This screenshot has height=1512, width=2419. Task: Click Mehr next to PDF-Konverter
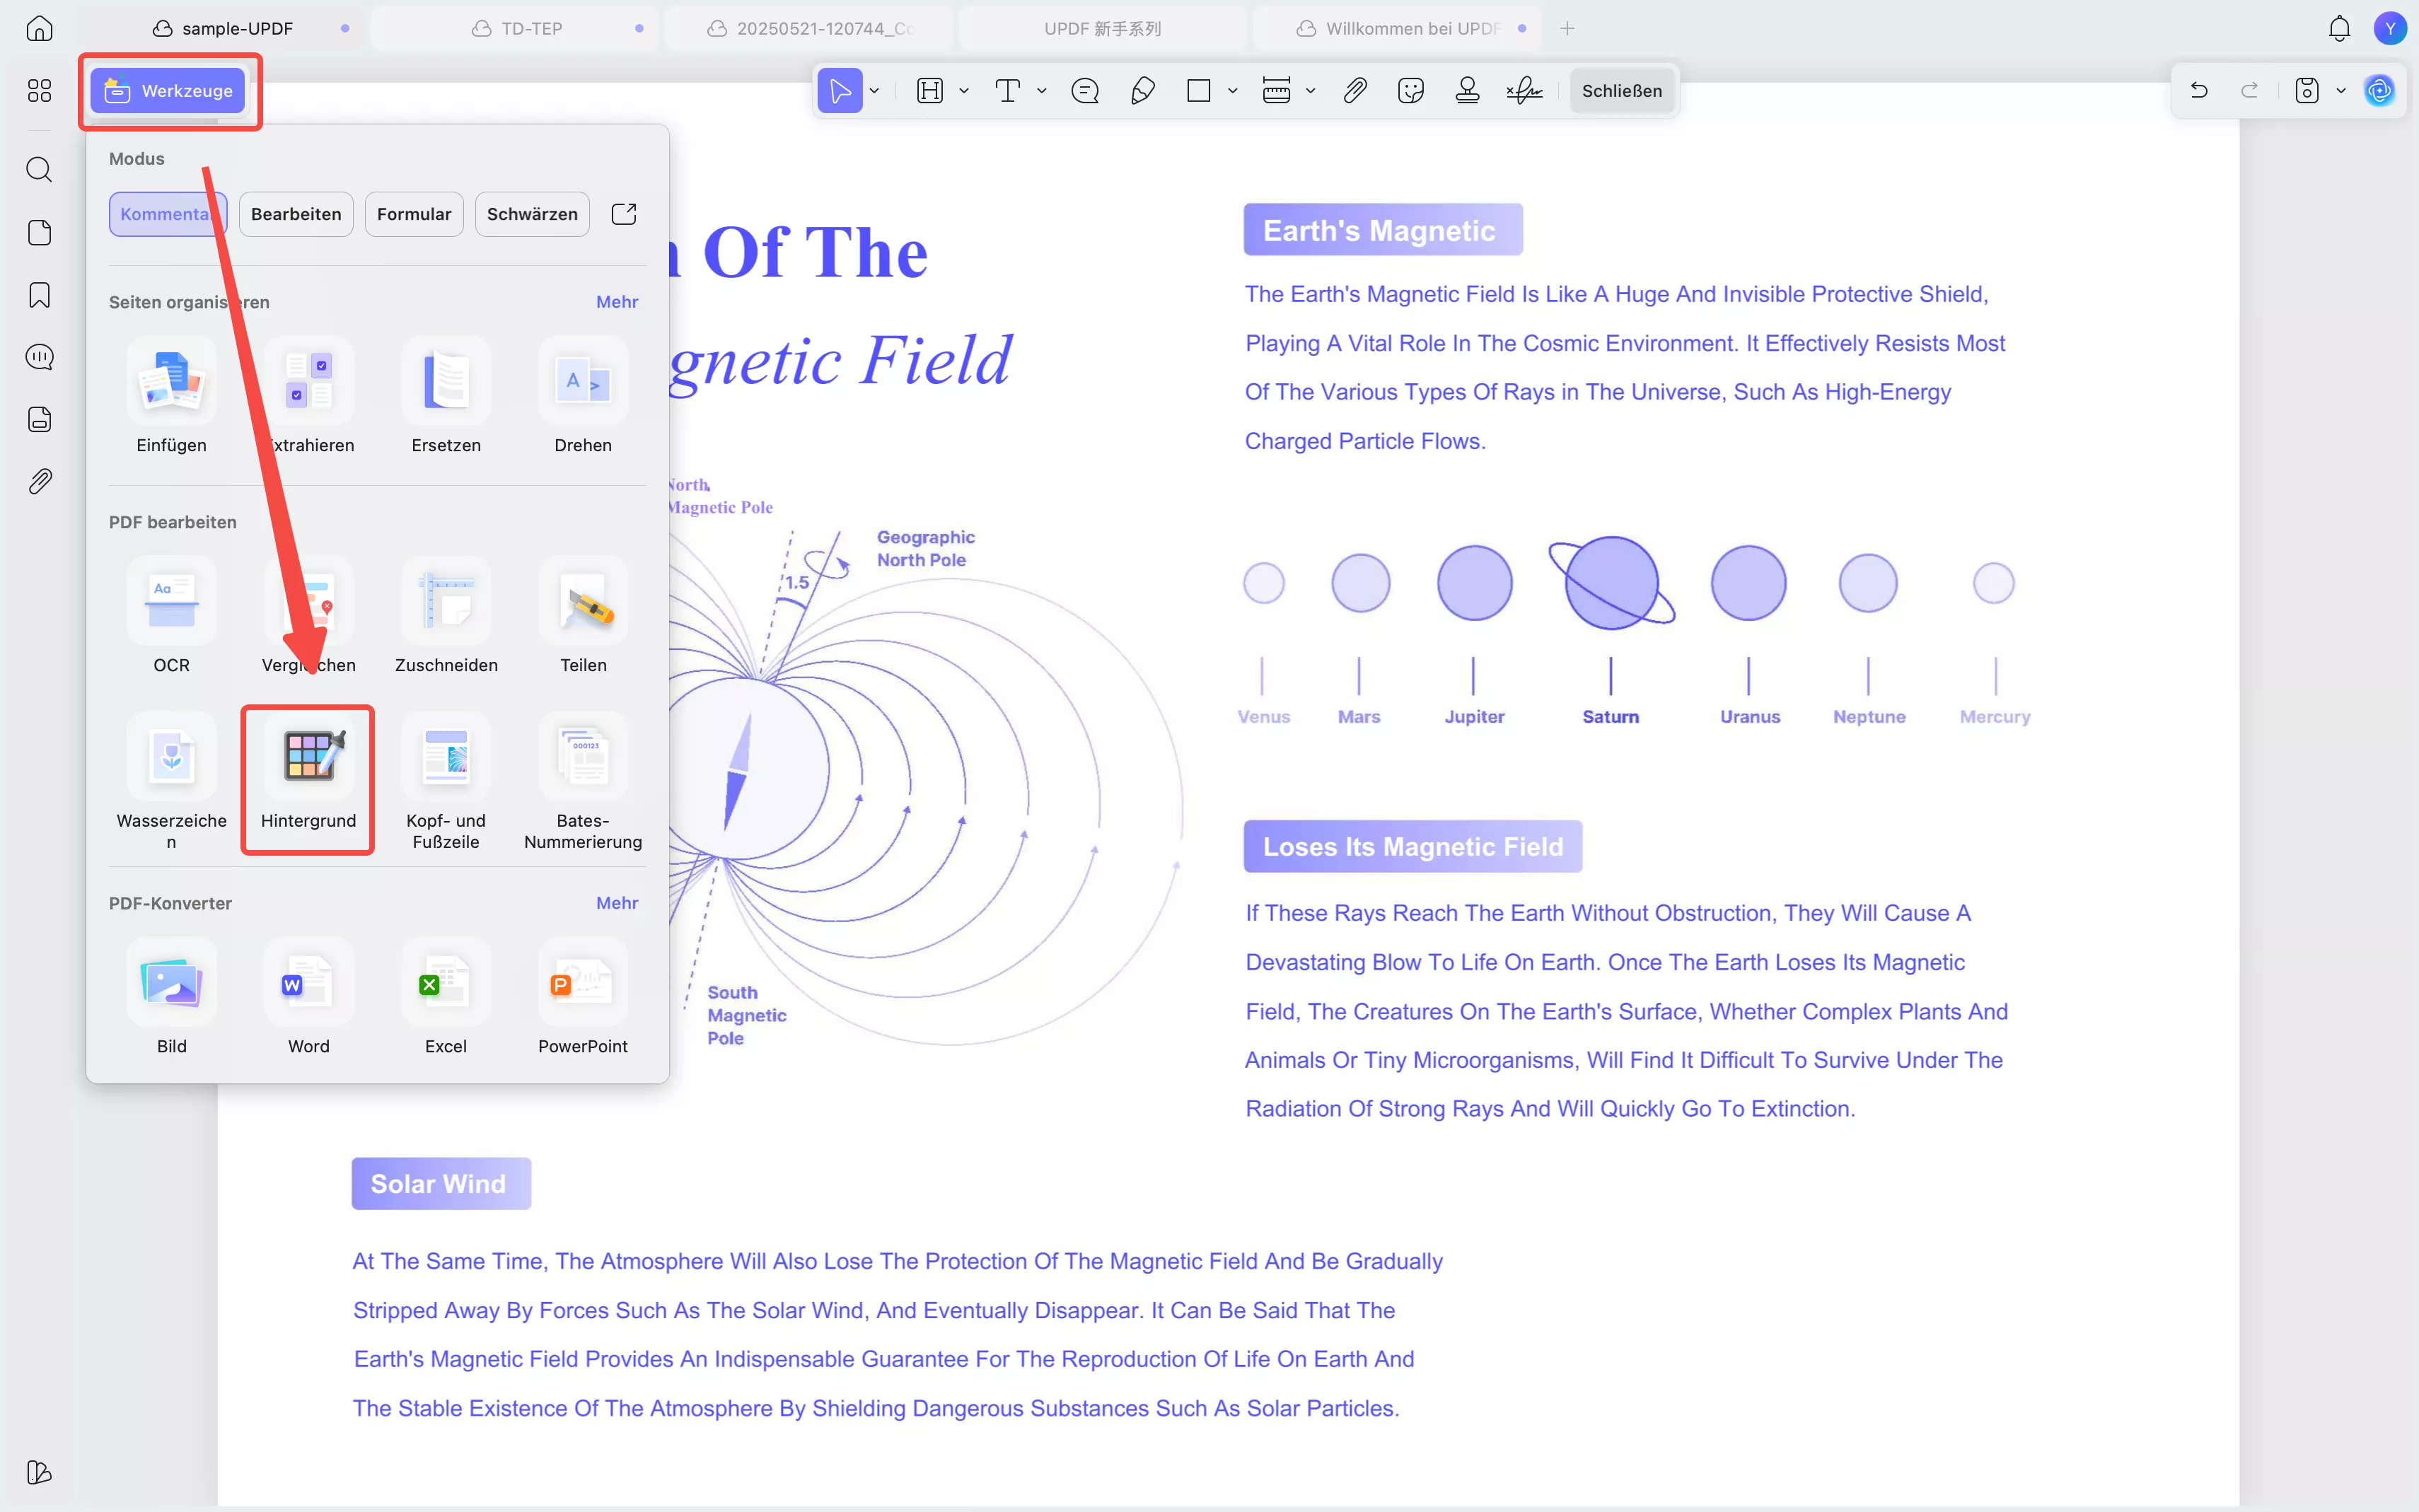point(616,903)
